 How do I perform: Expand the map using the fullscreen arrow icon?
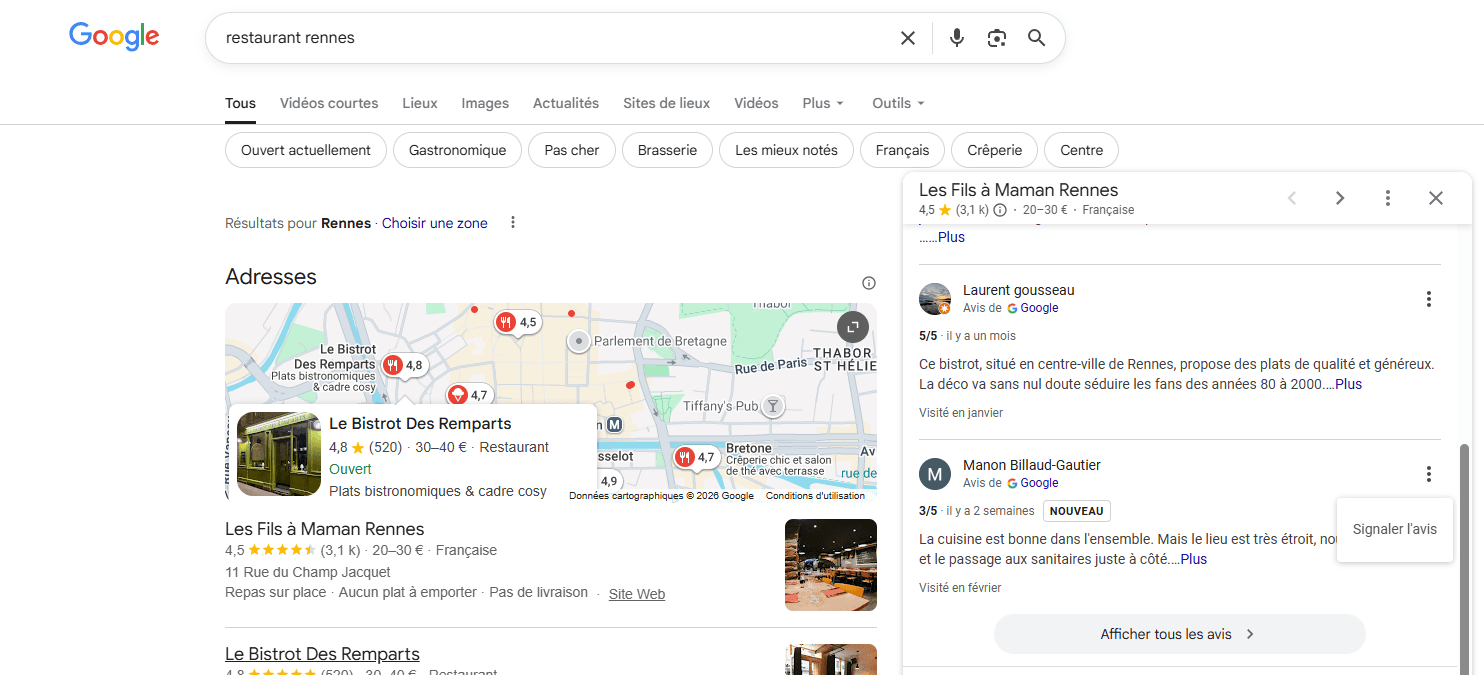tap(852, 326)
